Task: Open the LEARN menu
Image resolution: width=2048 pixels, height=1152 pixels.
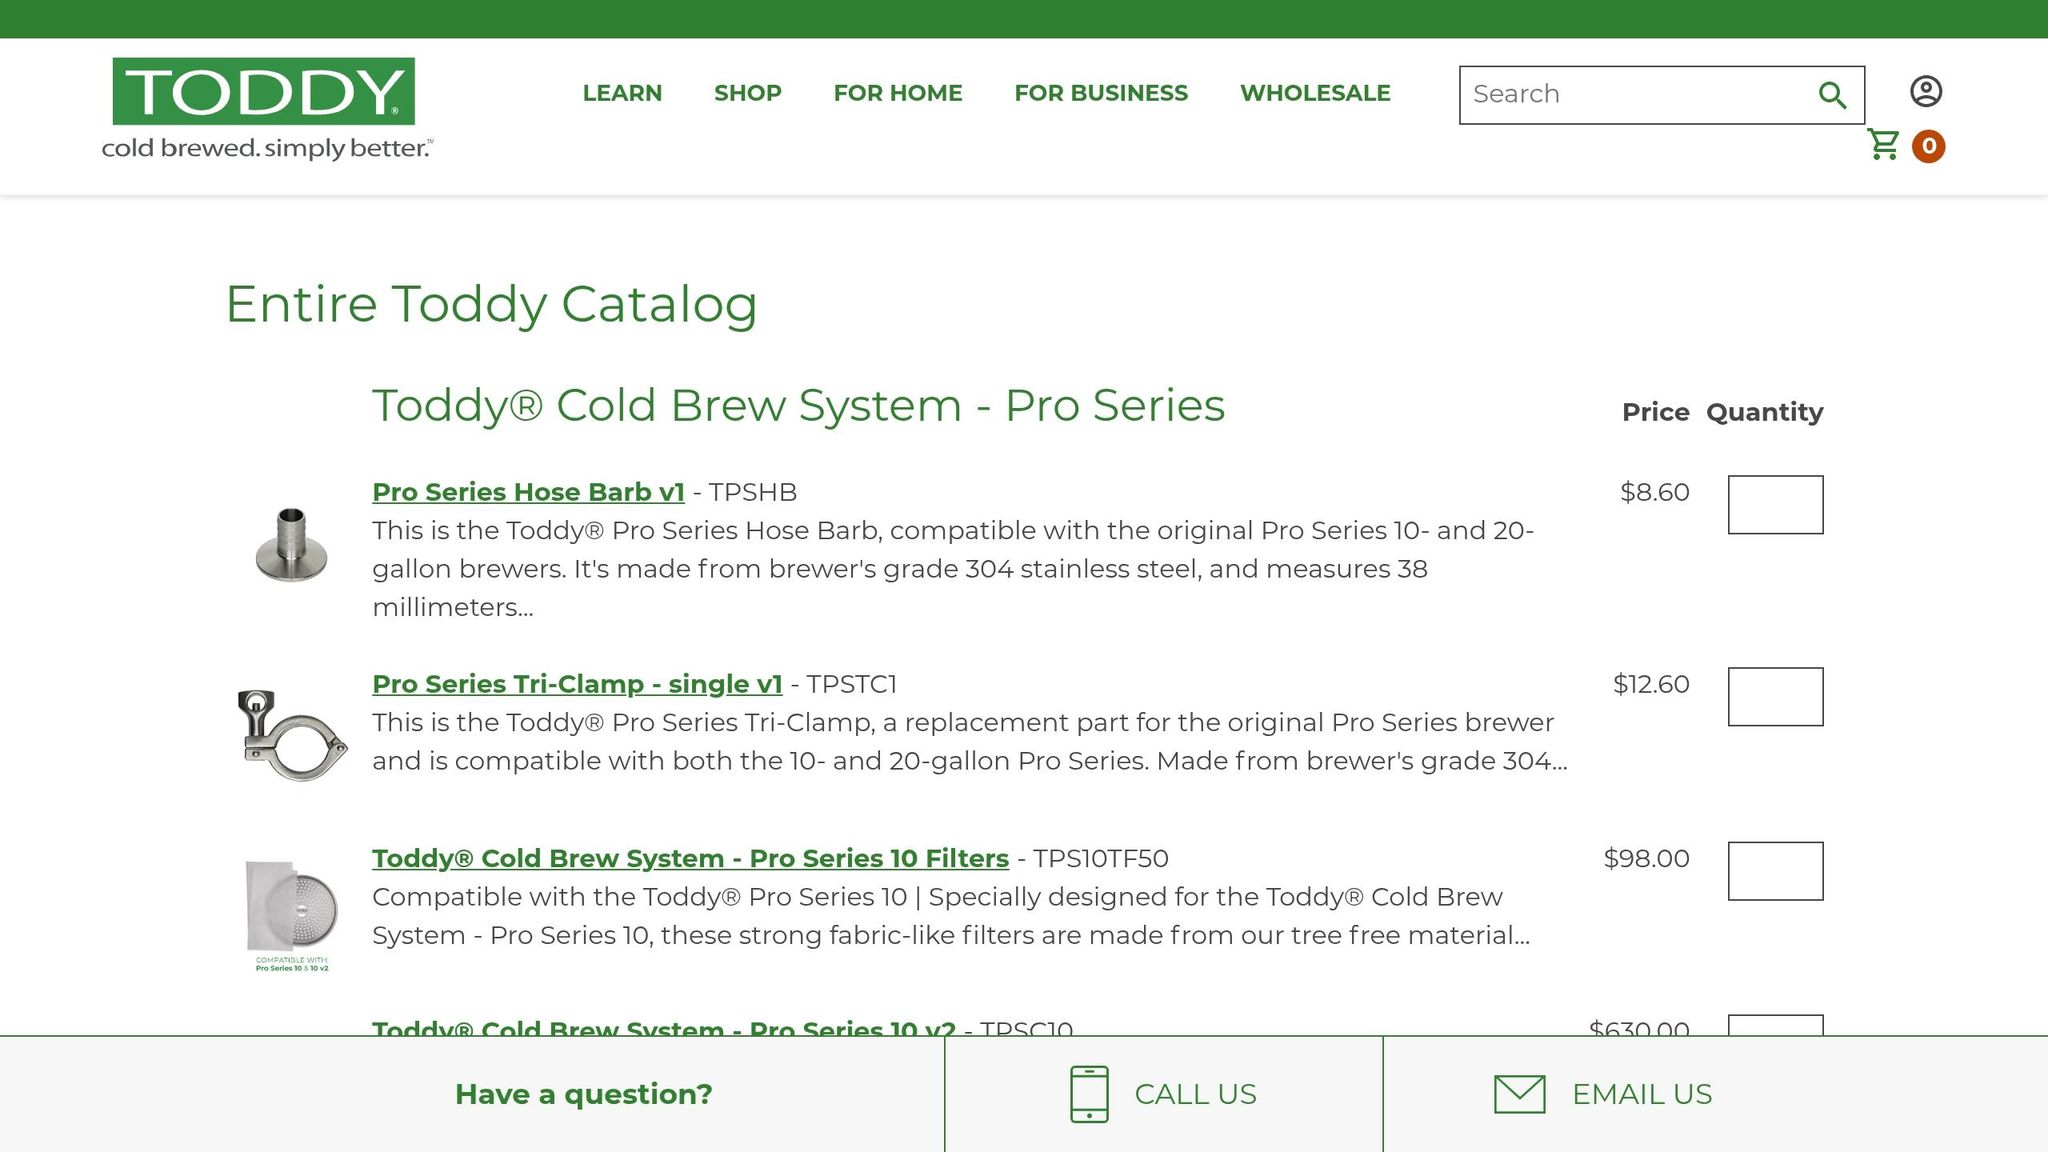Action: point(622,93)
